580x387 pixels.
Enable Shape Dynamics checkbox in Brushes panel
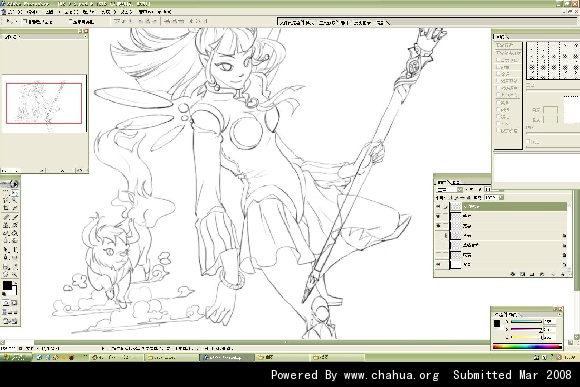click(498, 60)
